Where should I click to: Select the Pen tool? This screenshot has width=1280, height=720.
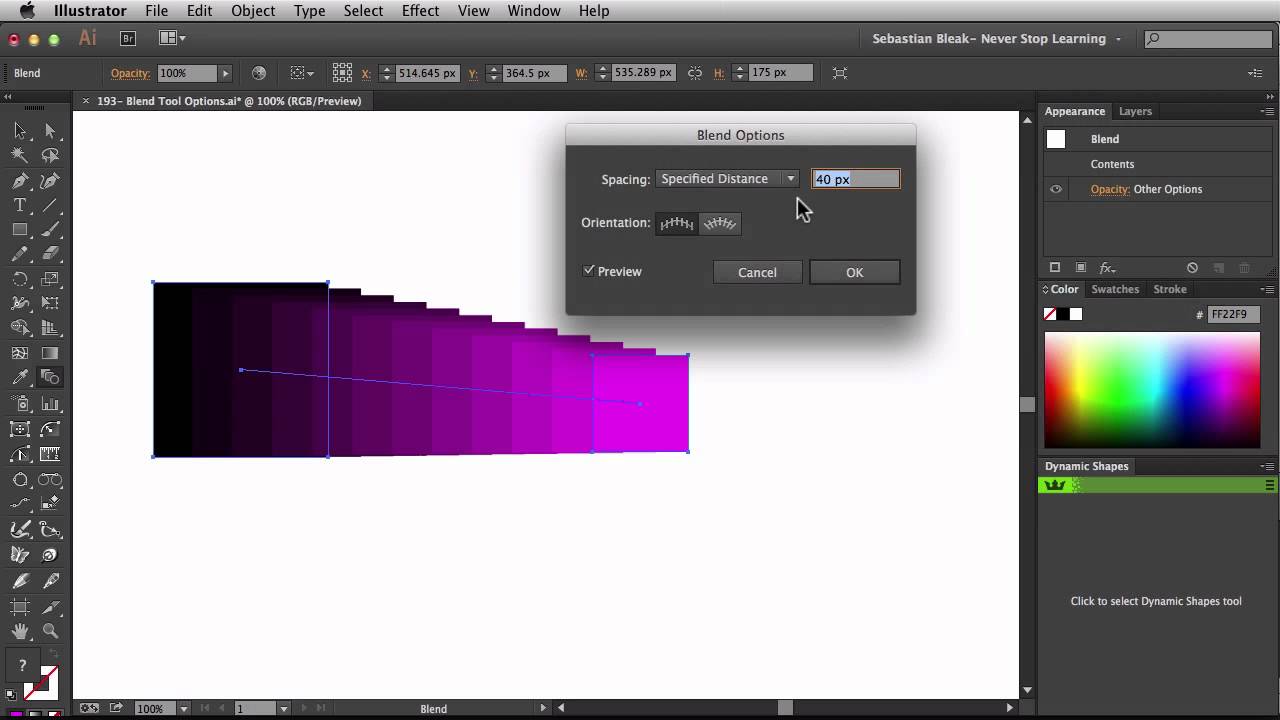click(20, 181)
